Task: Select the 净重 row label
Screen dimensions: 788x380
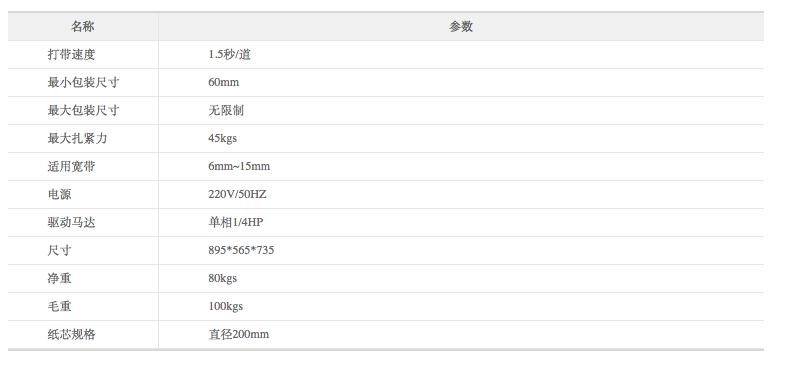Action: point(59,278)
